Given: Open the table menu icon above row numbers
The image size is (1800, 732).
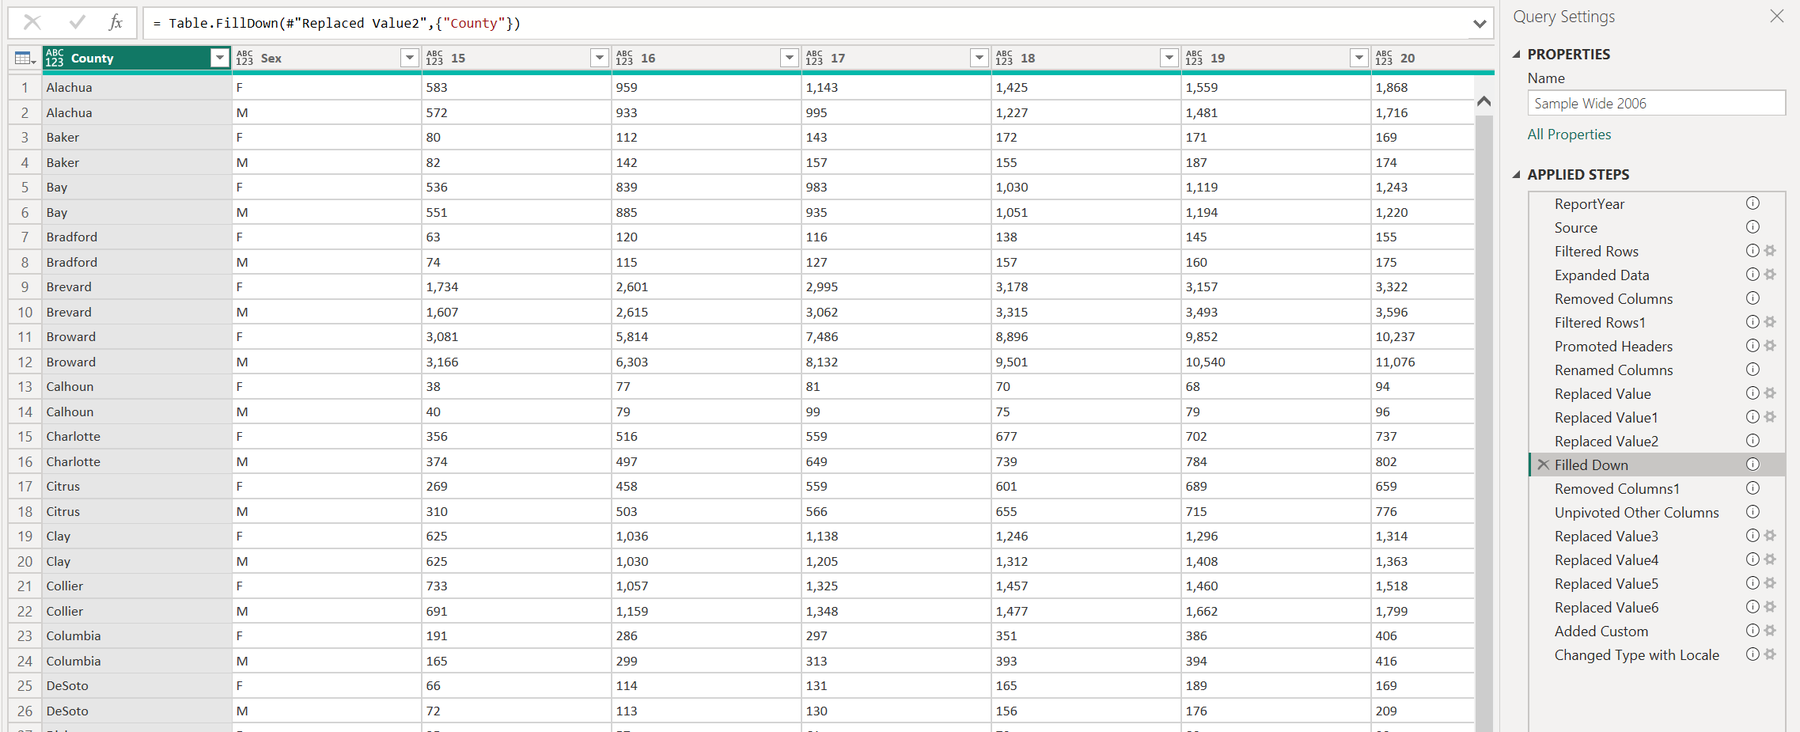Looking at the screenshot, I should pyautogui.click(x=25, y=59).
